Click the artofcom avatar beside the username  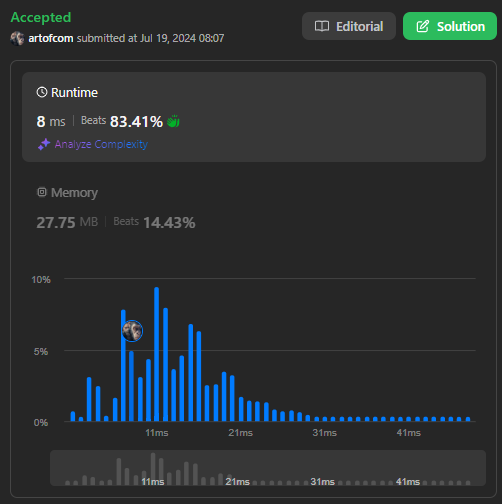tap(17, 39)
